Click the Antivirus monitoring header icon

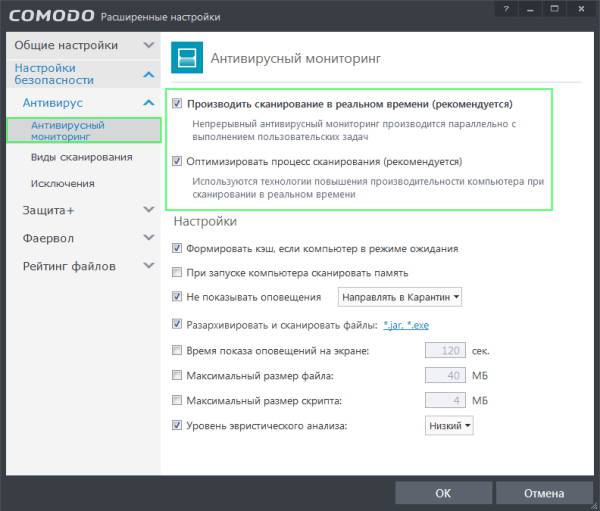coord(187,57)
